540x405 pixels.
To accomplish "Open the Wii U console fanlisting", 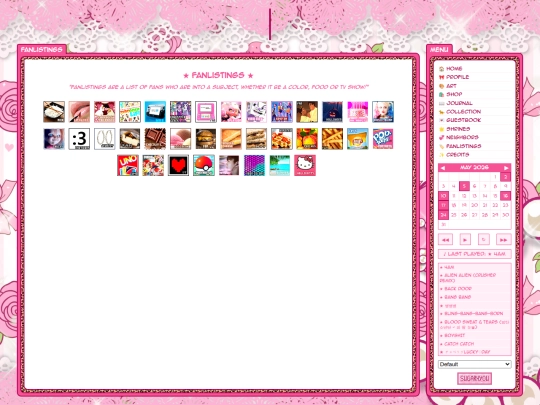I will [155, 112].
